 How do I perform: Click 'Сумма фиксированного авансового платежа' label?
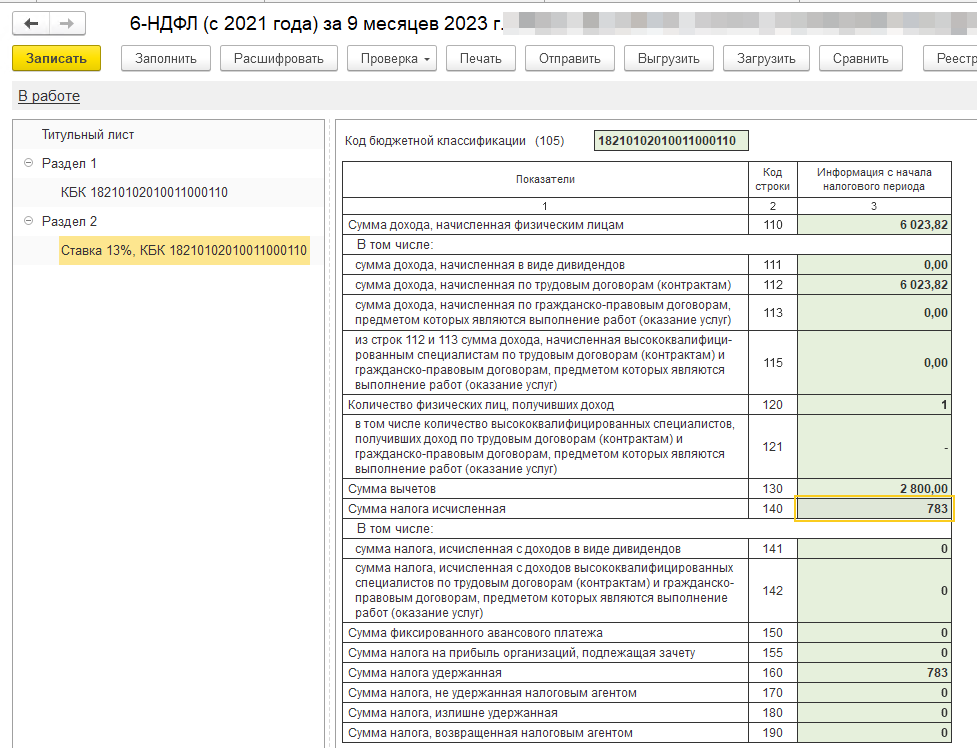(x=475, y=633)
